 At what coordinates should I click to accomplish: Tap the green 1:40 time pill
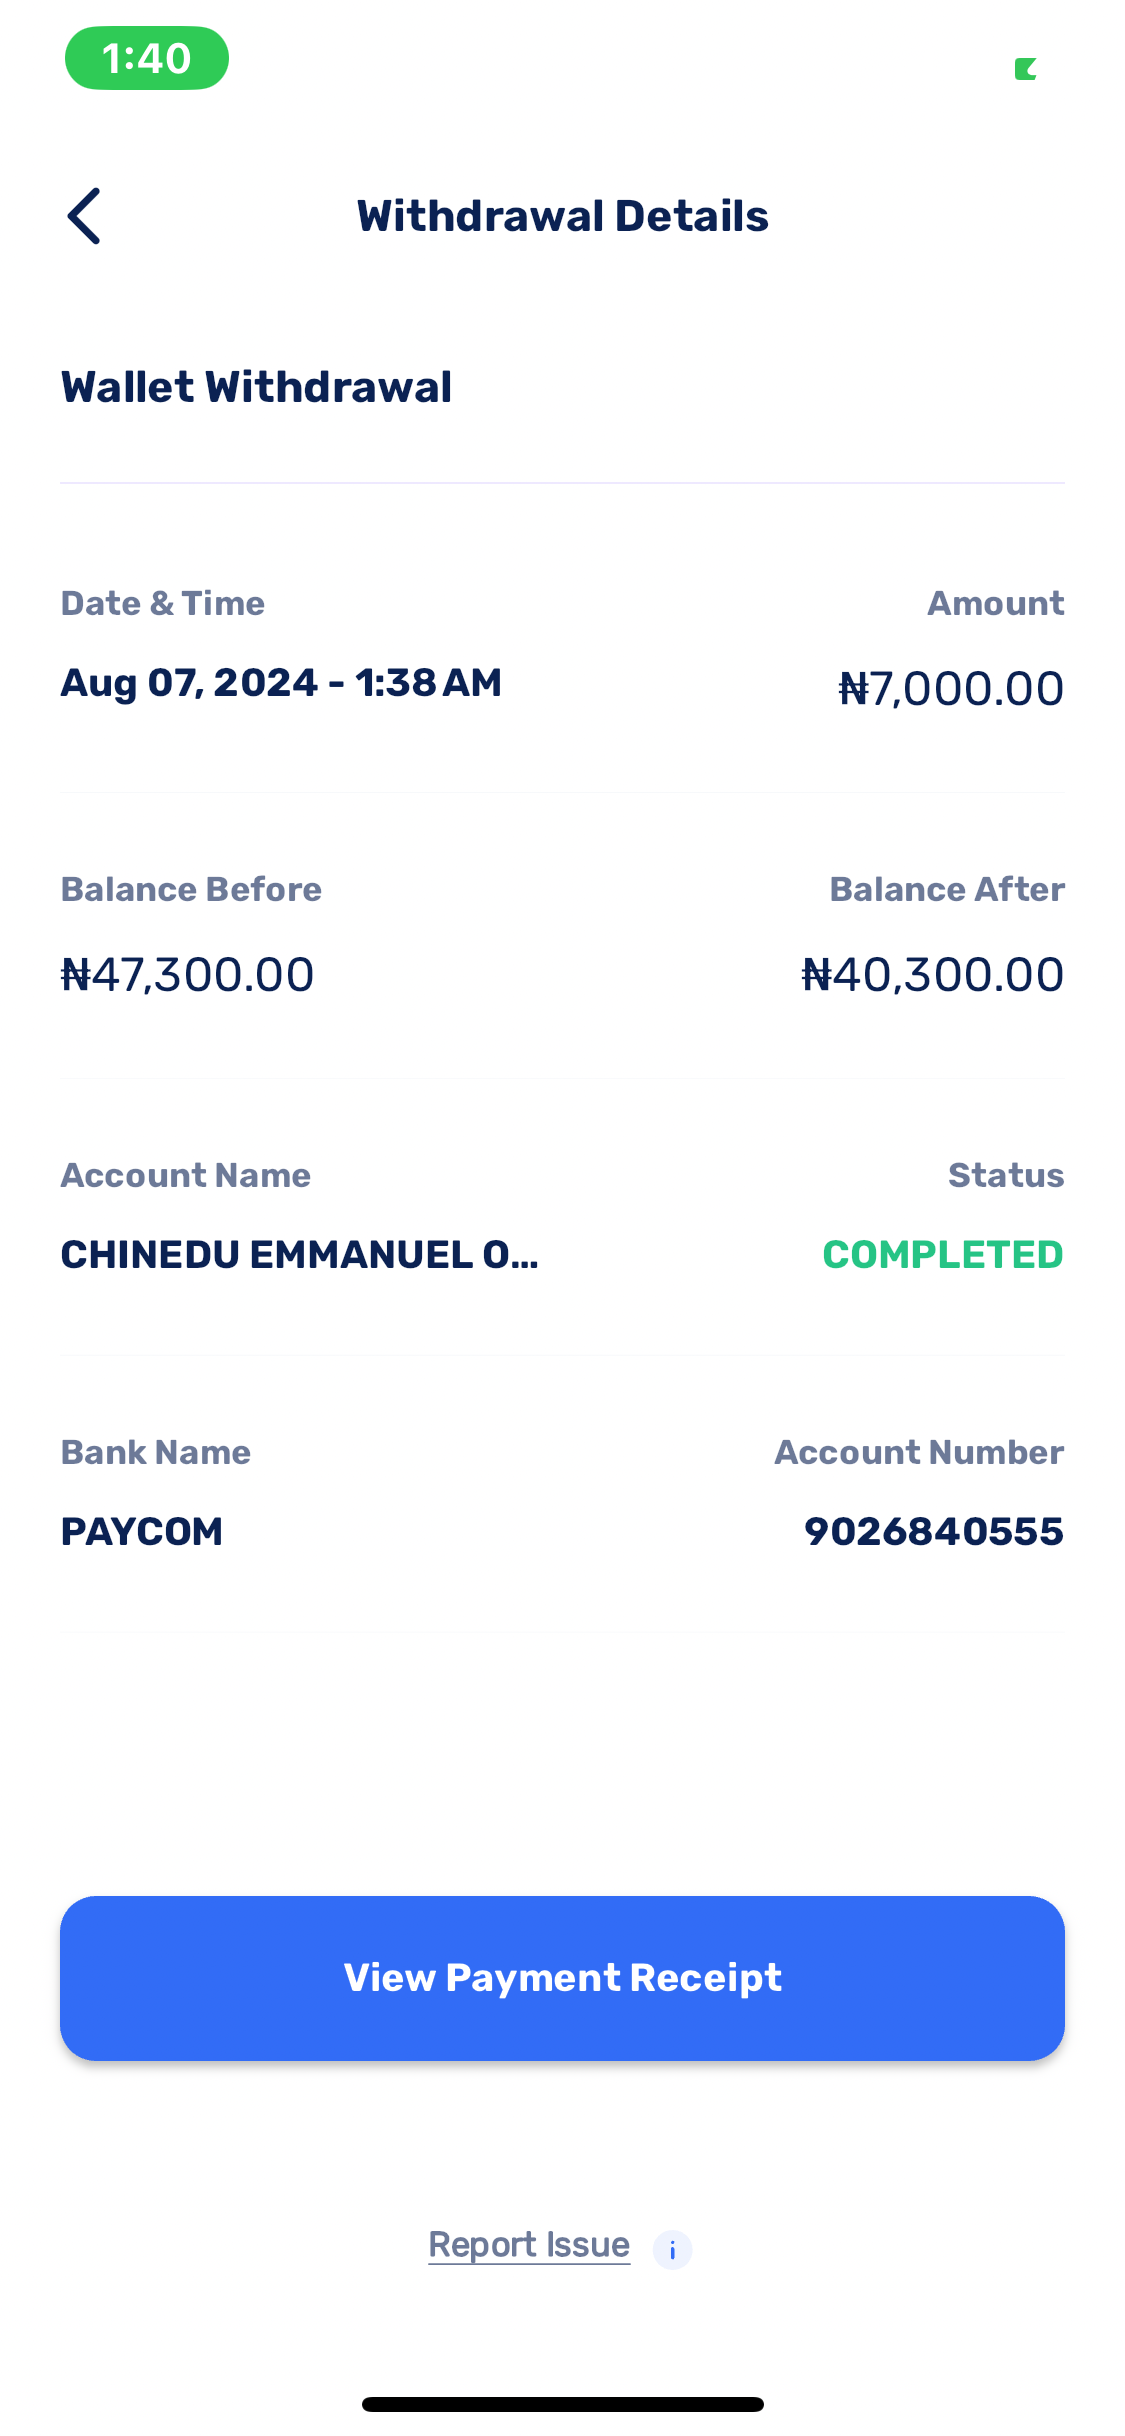pyautogui.click(x=147, y=58)
